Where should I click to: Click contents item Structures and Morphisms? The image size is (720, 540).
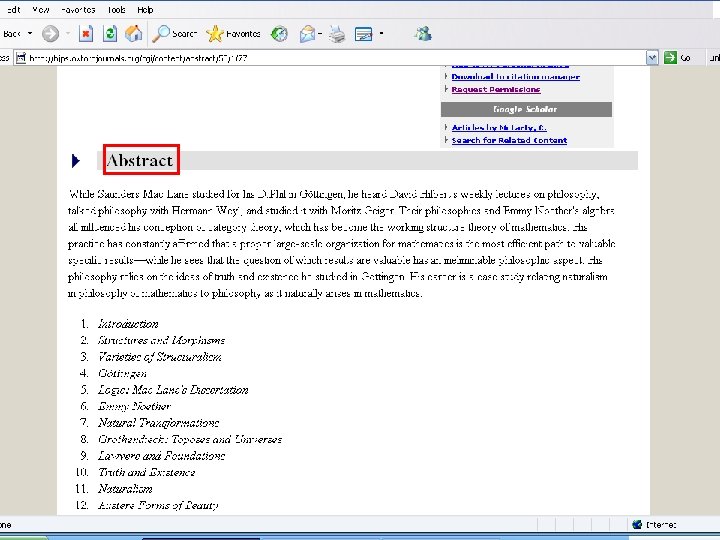tap(161, 340)
